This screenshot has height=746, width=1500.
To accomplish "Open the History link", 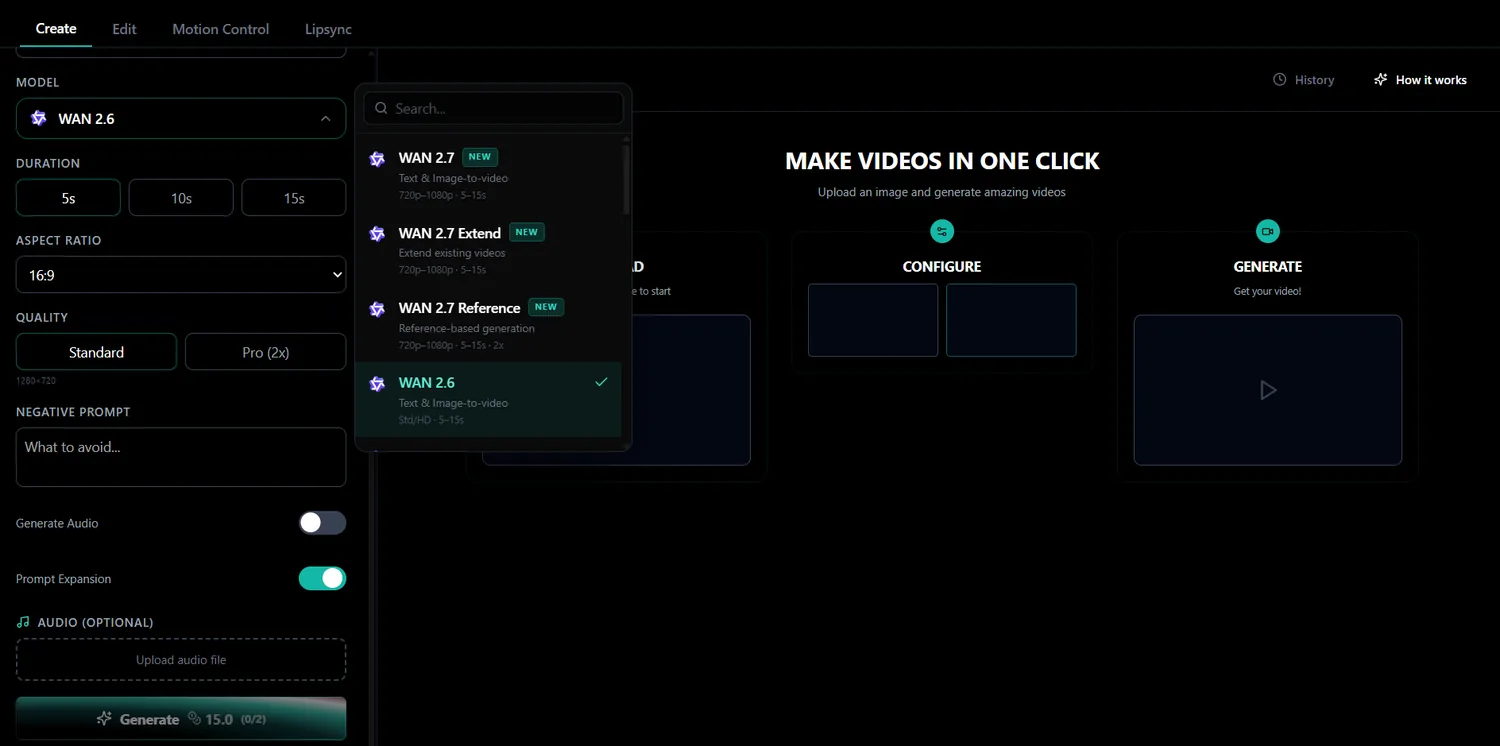I will point(1304,80).
